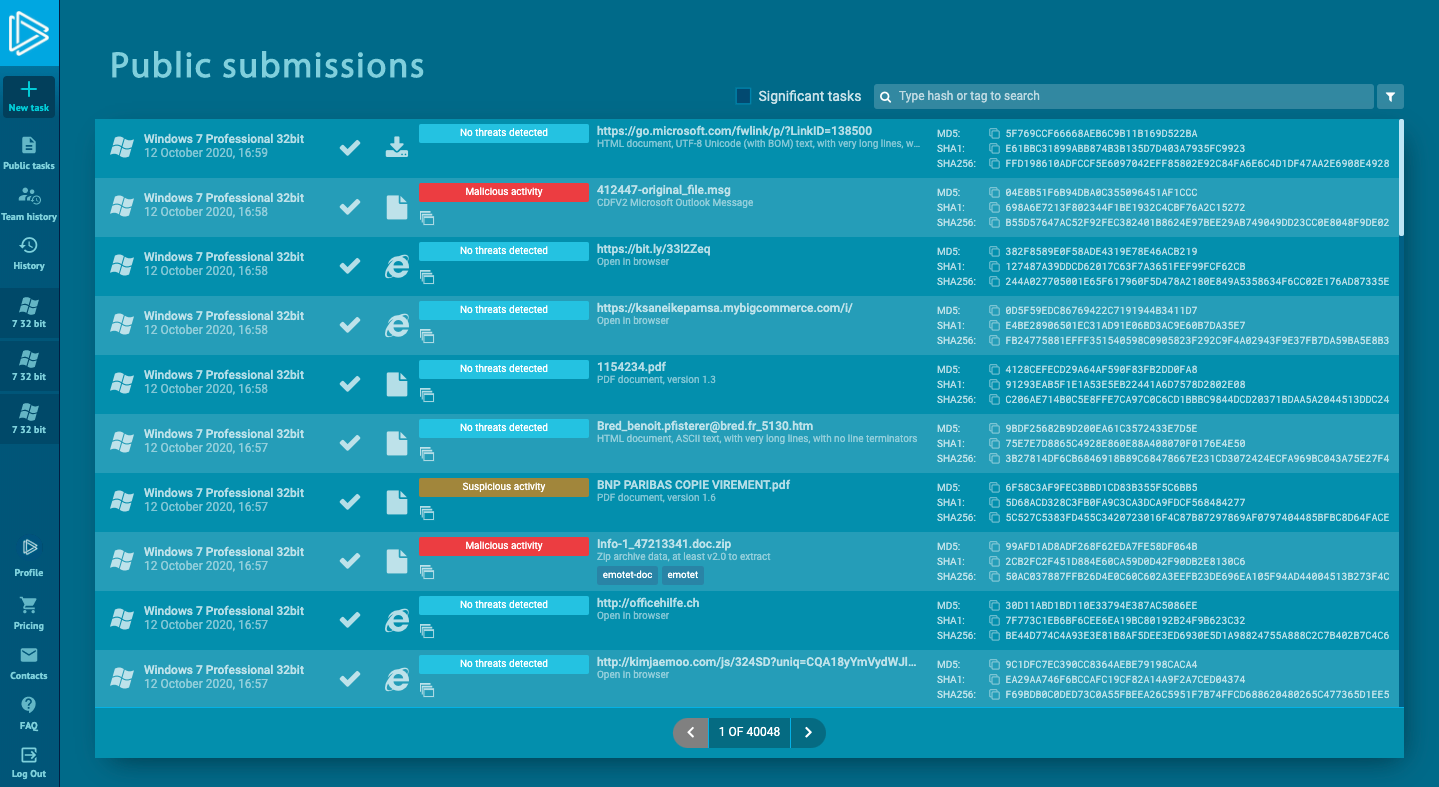Go to previous page arrow
The width and height of the screenshot is (1439, 787).
[x=690, y=732]
